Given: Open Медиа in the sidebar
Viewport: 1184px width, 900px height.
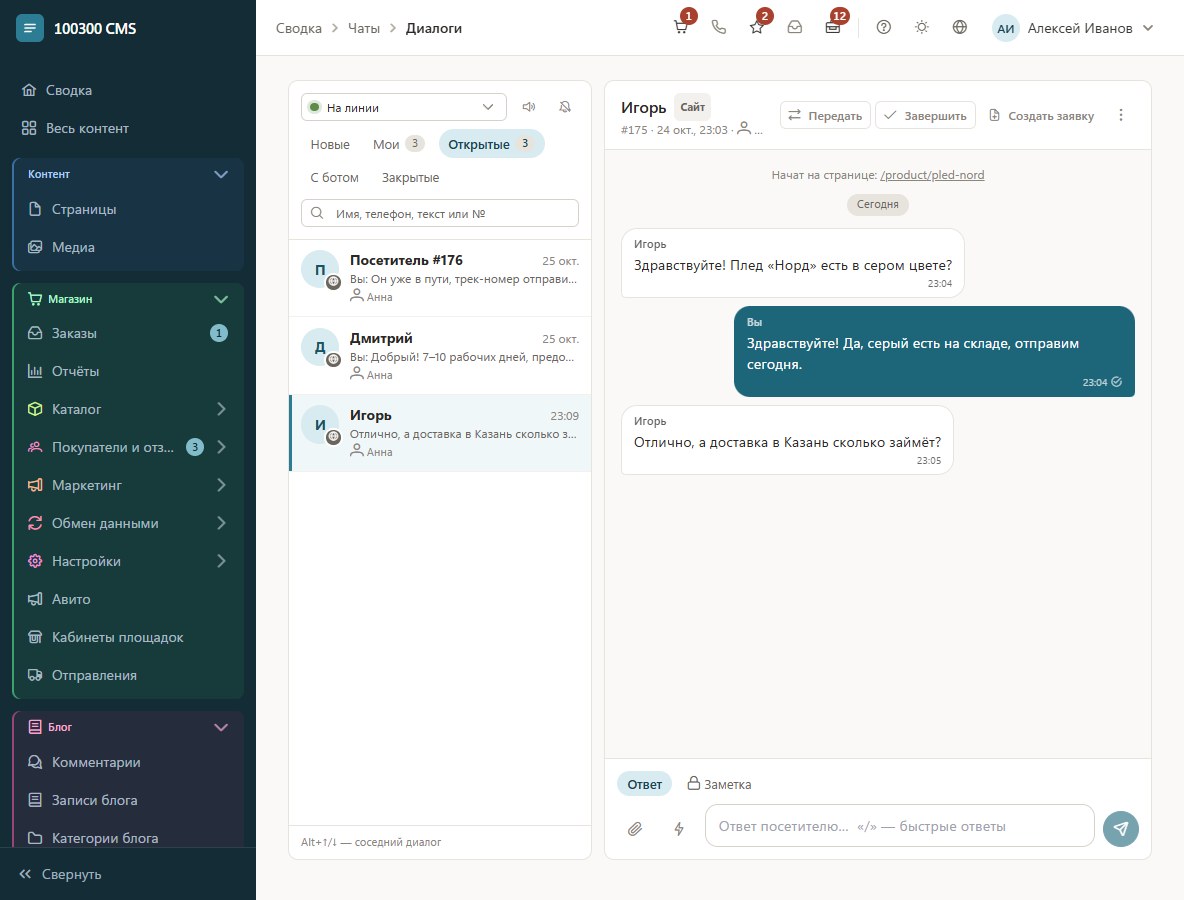Looking at the screenshot, I should pyautogui.click(x=128, y=247).
